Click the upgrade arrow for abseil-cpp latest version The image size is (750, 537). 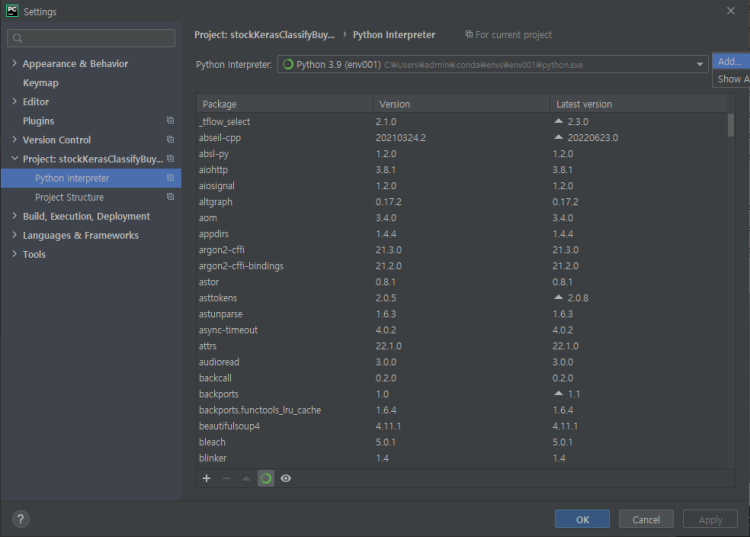pos(558,137)
